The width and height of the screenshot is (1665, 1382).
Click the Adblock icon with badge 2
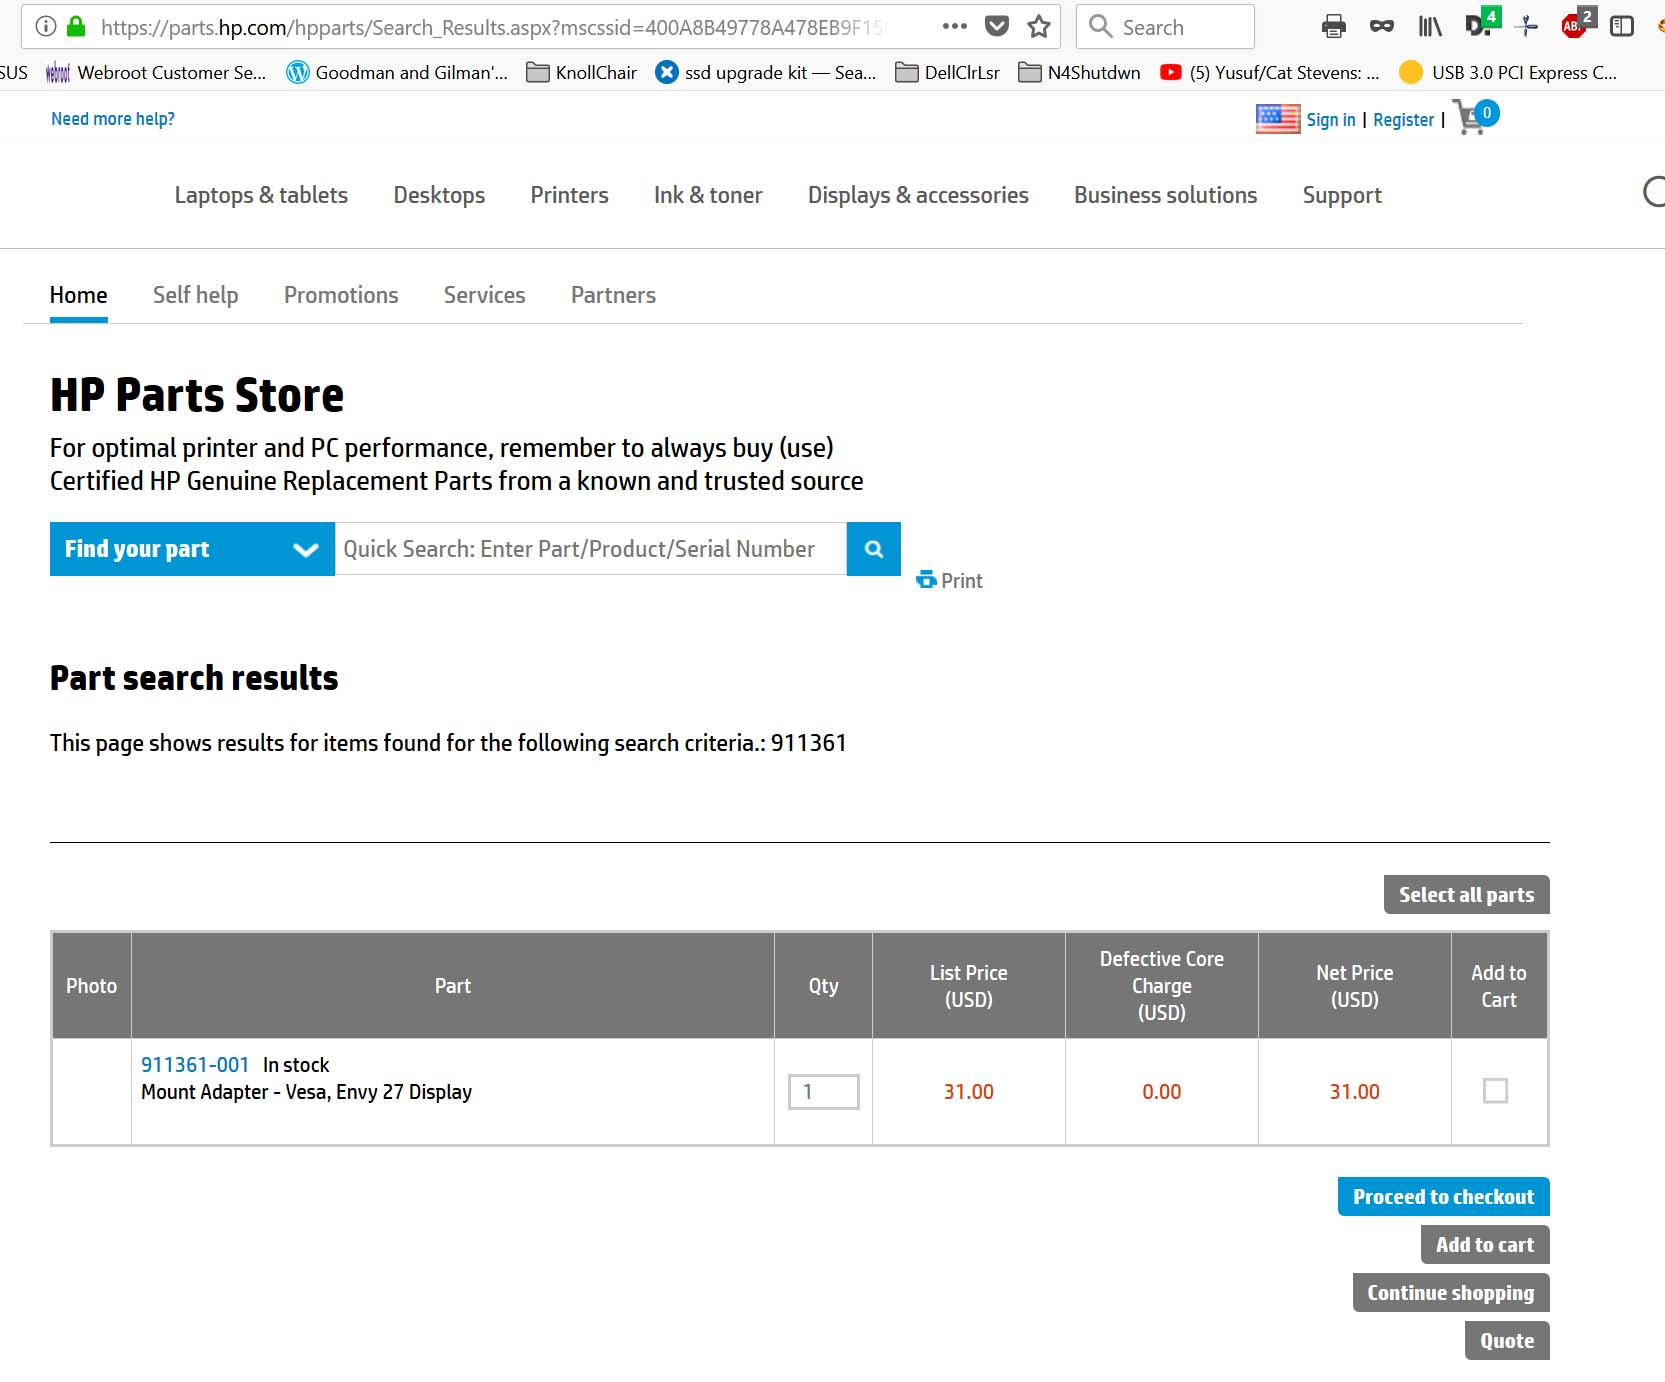(1577, 23)
